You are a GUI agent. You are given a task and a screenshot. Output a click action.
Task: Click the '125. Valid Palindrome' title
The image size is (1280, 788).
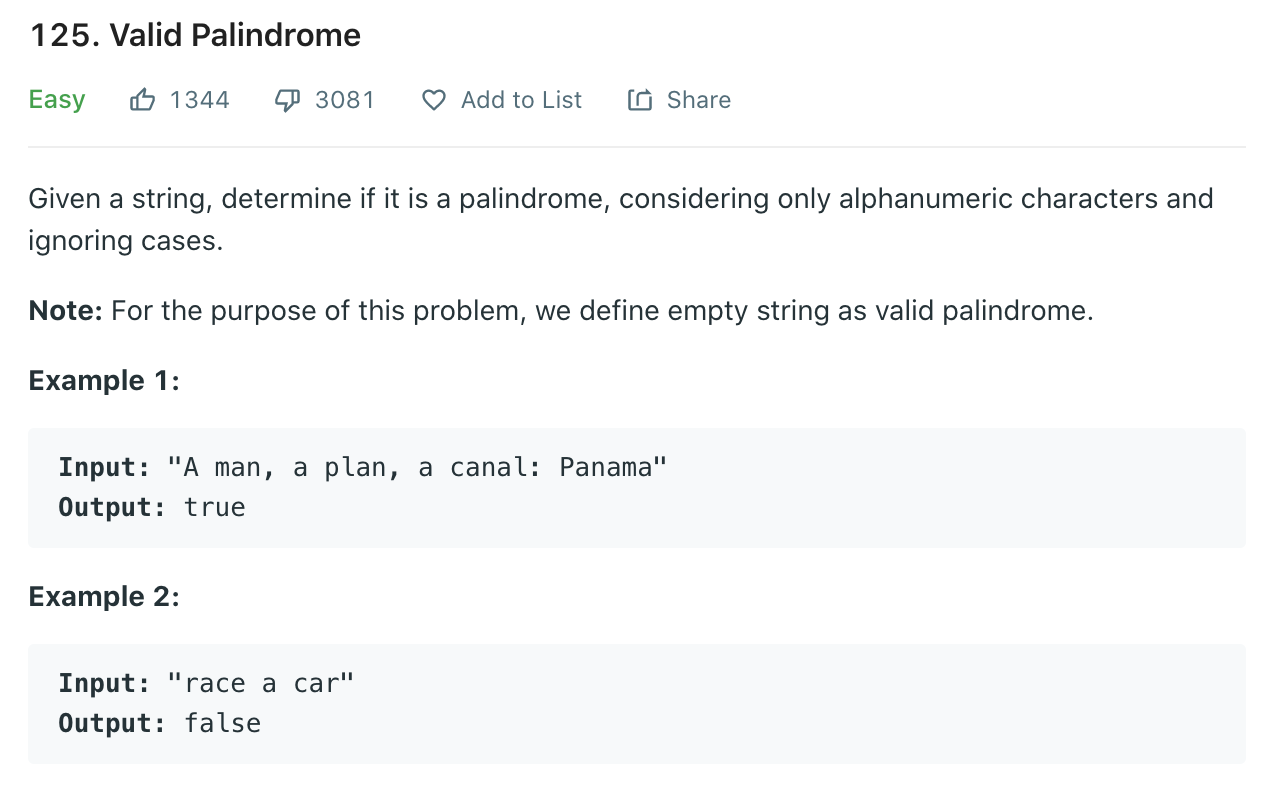pyautogui.click(x=195, y=35)
